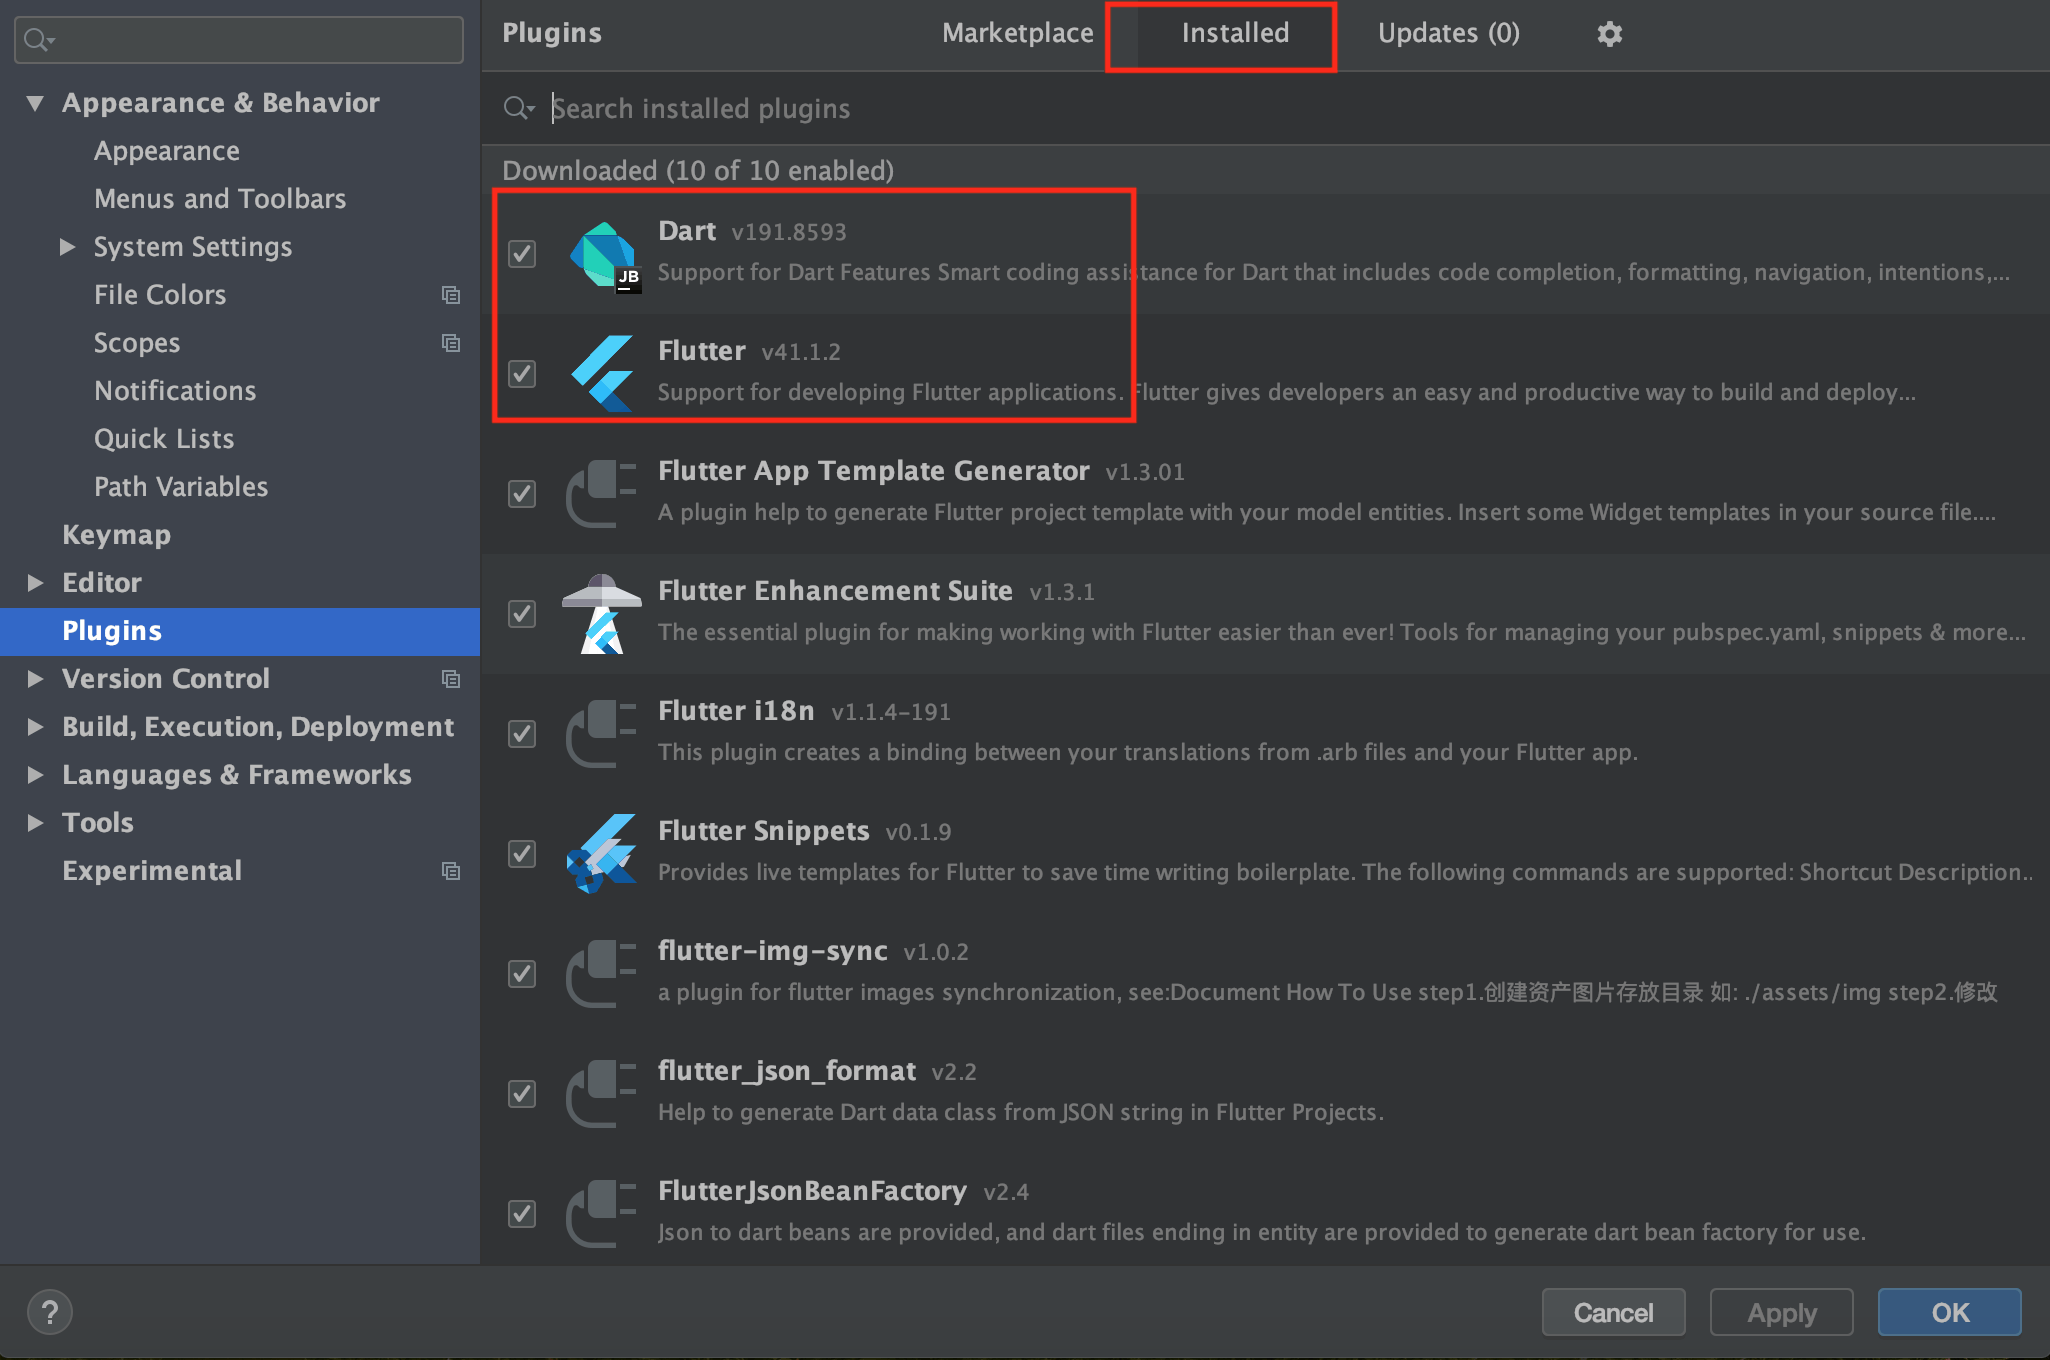The width and height of the screenshot is (2050, 1360).
Task: Click the Flutter i18n plug icon
Action: click(x=602, y=733)
